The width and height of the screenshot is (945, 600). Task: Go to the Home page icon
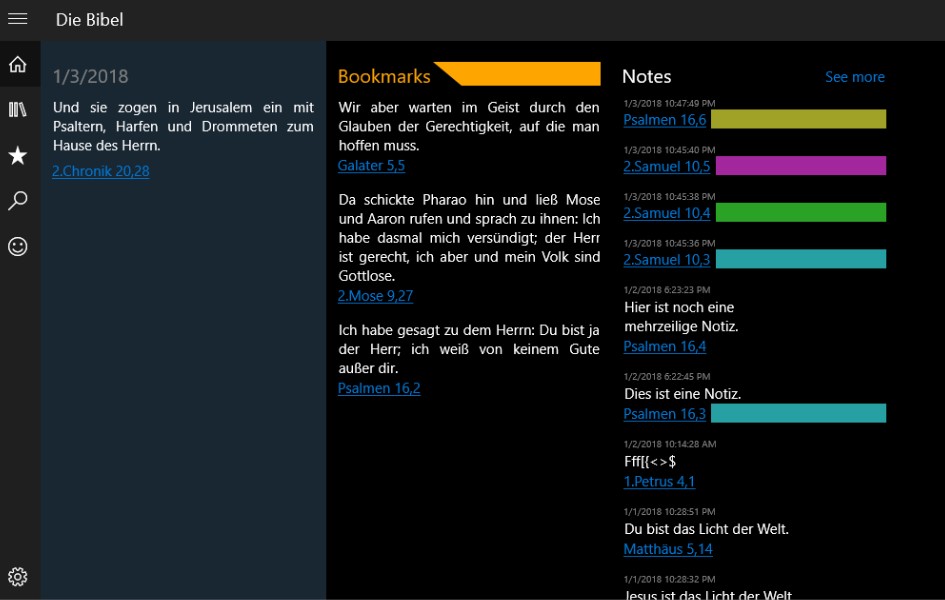pyautogui.click(x=17, y=65)
